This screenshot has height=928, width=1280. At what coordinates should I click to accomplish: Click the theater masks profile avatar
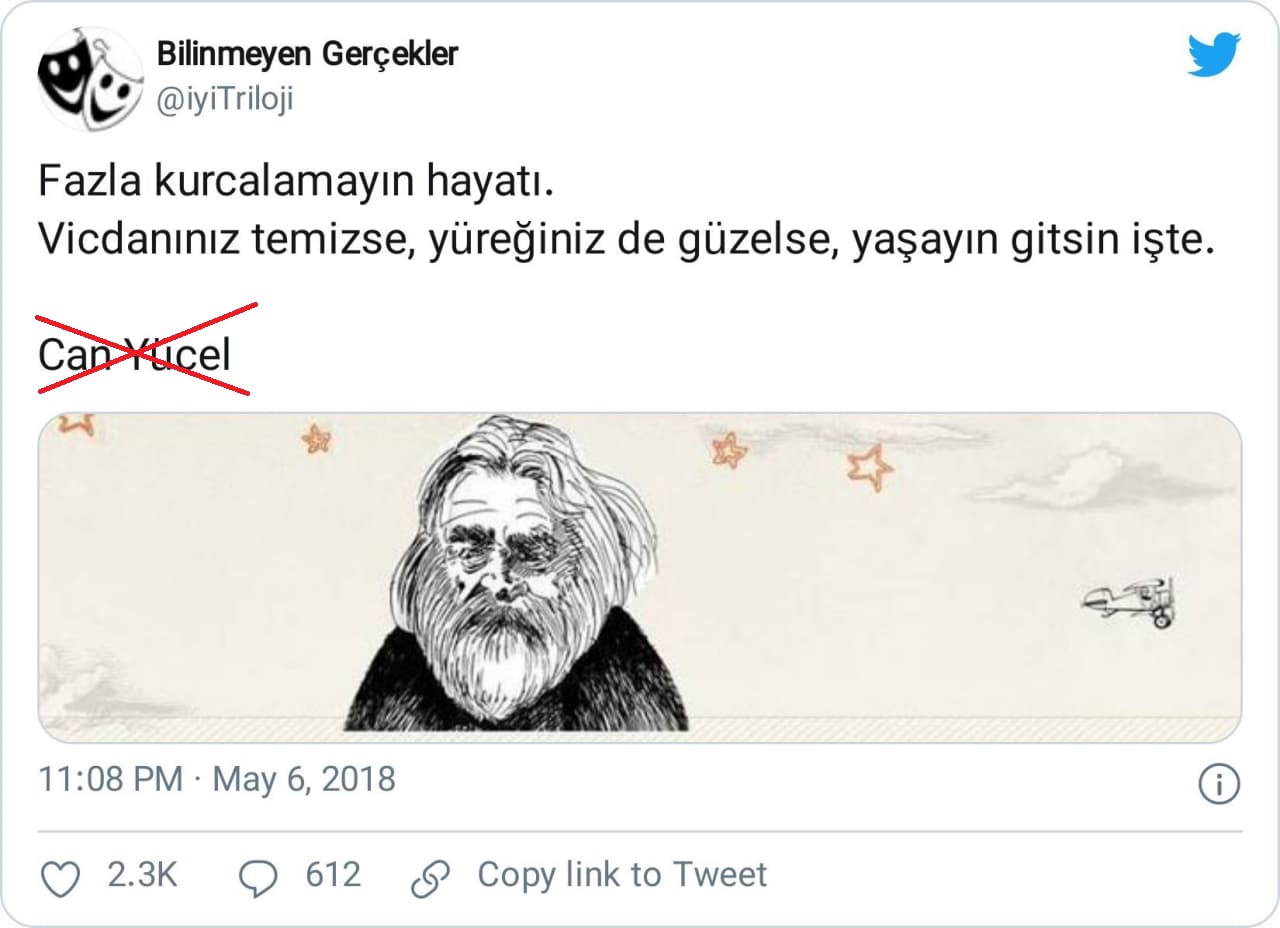point(90,79)
